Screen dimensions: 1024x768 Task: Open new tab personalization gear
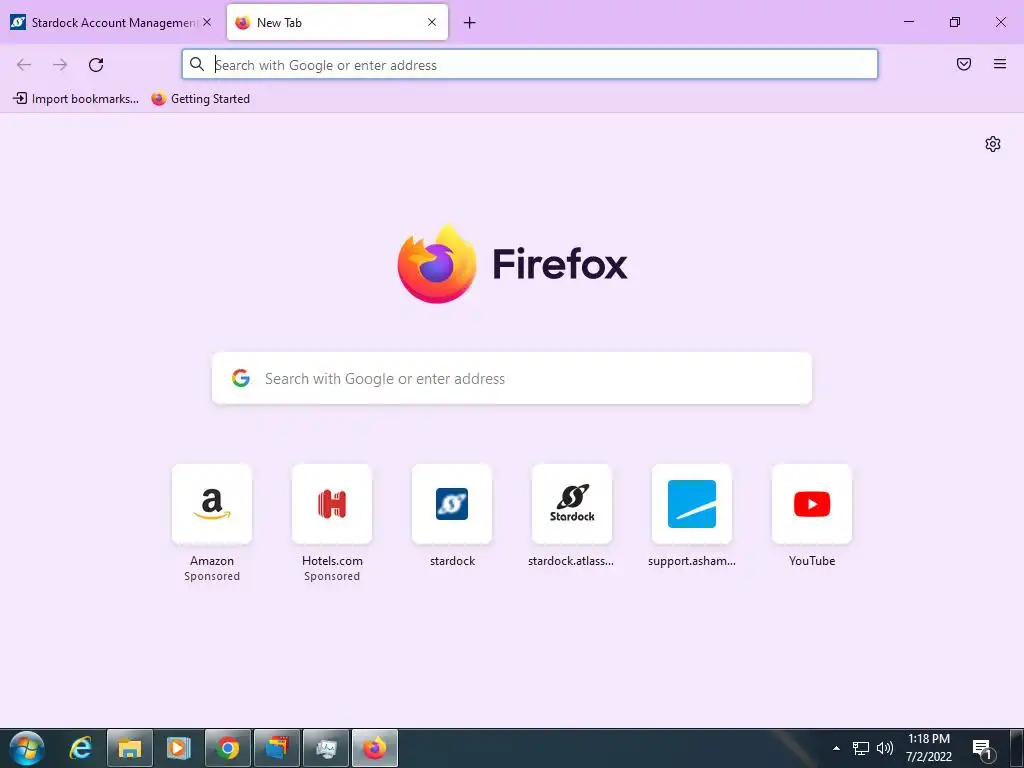pos(993,144)
